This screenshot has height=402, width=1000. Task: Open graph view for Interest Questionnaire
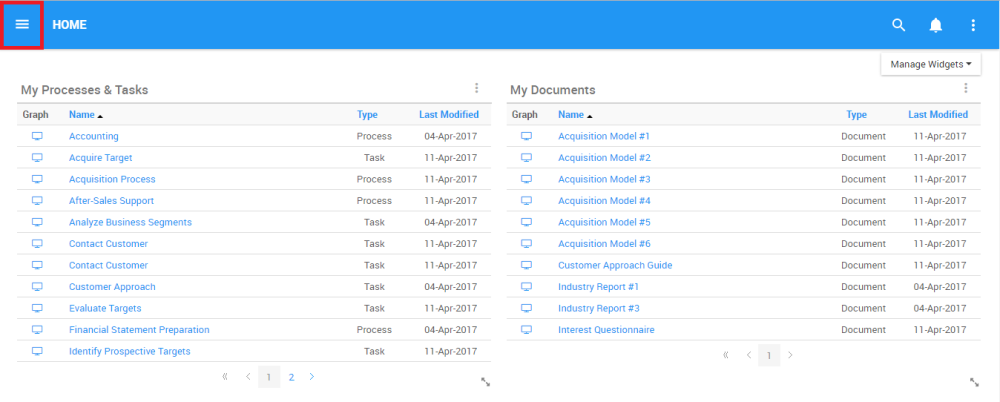527,330
